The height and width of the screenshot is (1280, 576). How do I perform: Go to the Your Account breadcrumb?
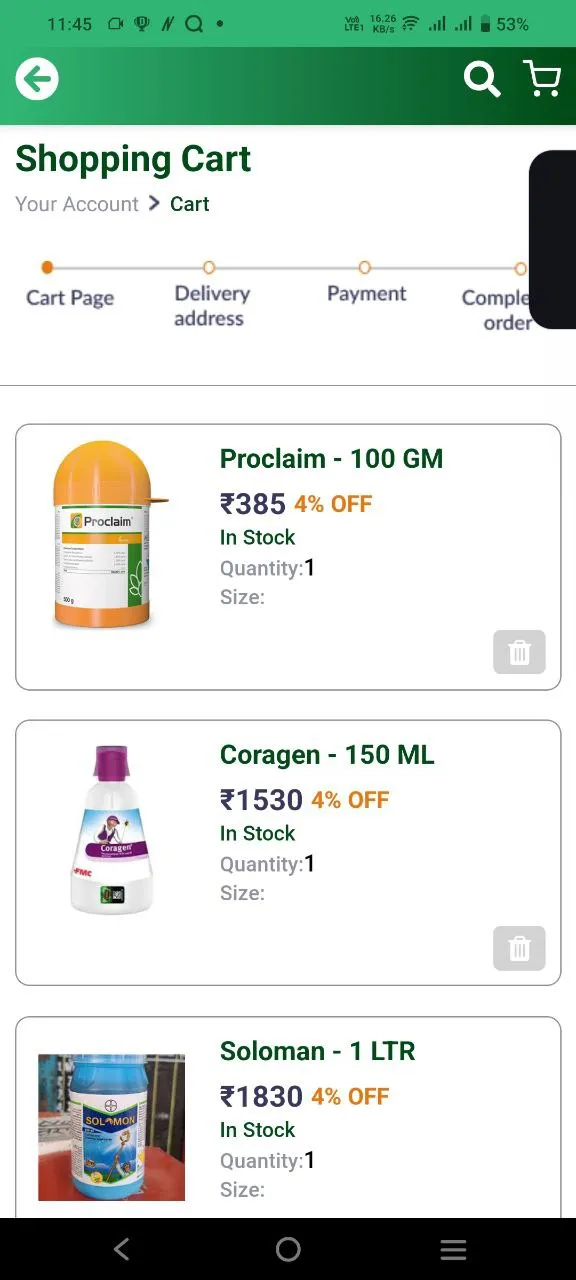click(77, 204)
